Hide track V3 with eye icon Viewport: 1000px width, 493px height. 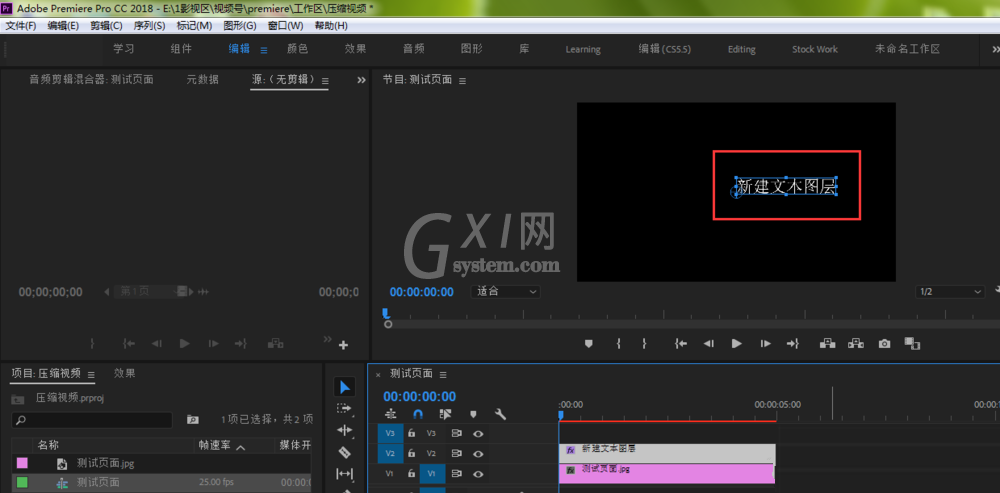click(x=478, y=433)
